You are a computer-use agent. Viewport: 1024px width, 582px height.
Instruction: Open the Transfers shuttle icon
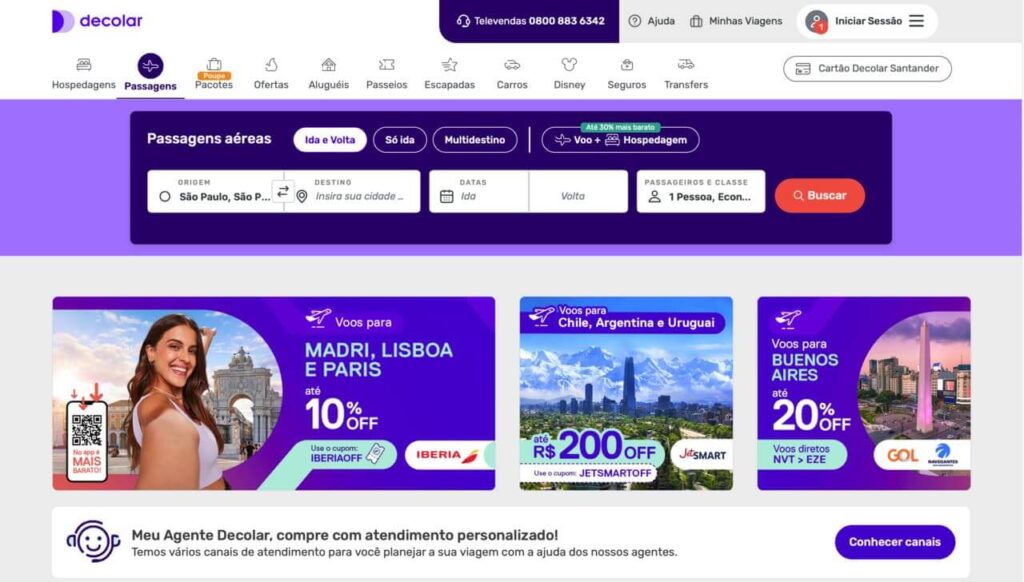686,64
